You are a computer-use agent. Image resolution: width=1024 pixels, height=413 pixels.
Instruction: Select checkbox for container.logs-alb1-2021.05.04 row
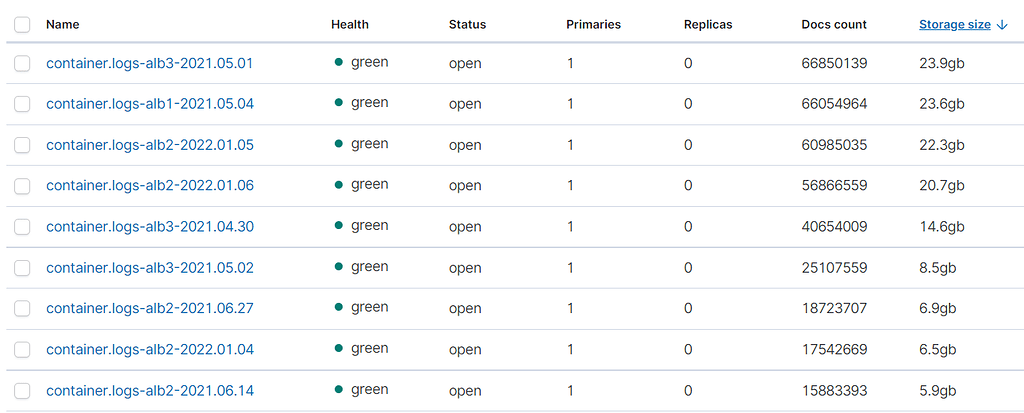23,104
